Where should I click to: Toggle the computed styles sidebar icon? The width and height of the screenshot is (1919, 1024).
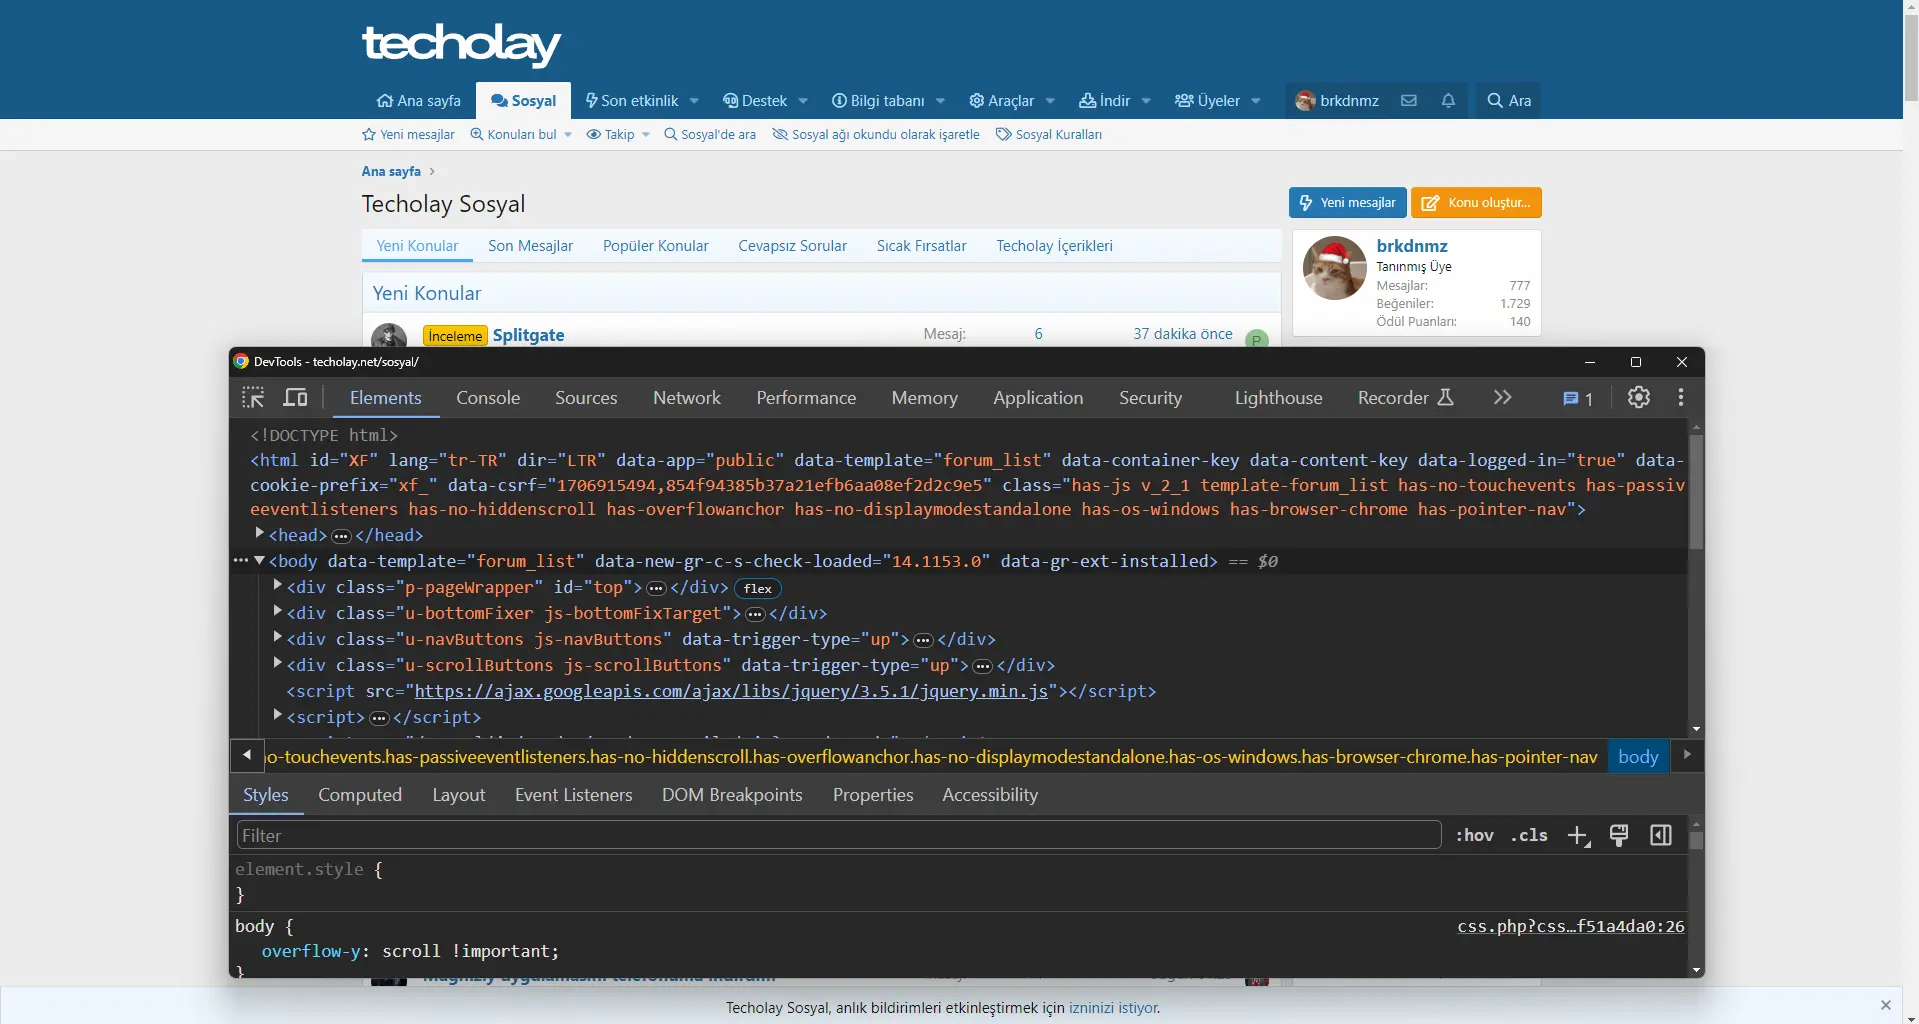[x=1661, y=835]
